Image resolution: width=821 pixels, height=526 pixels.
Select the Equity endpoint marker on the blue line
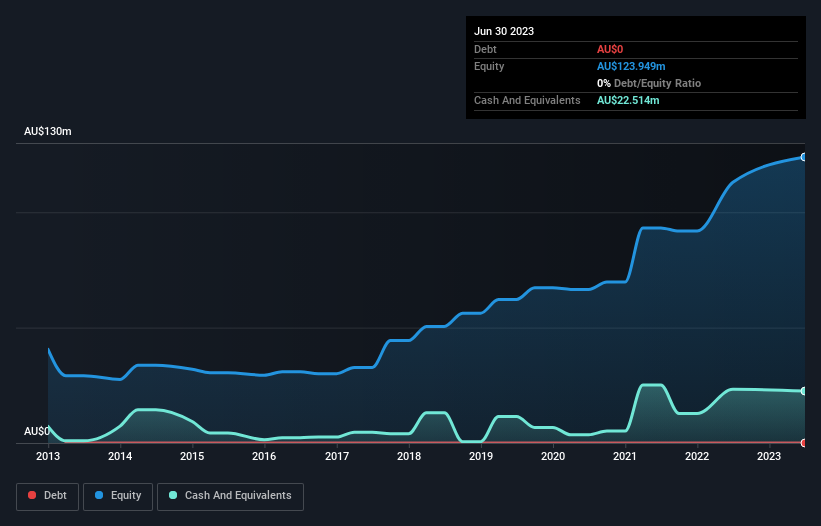point(804,157)
